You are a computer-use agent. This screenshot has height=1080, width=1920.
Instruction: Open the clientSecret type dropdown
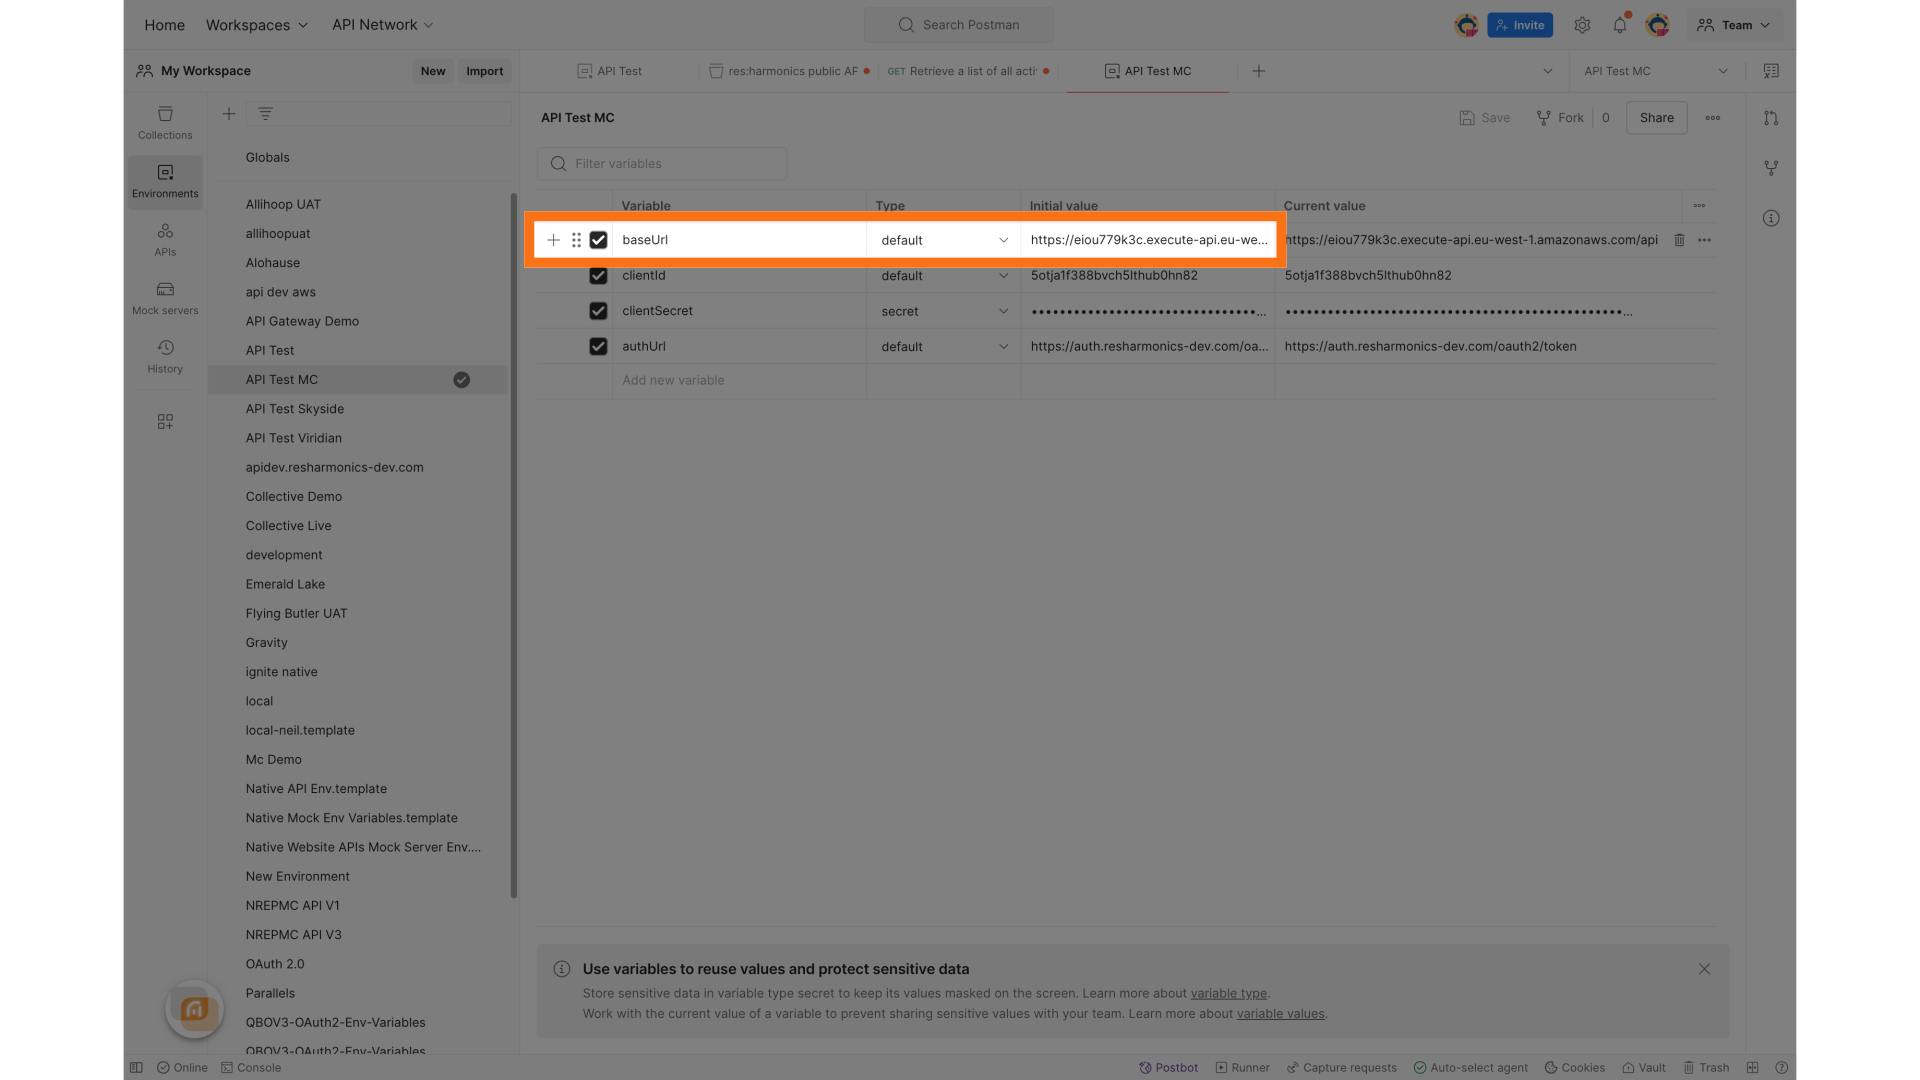tap(943, 311)
